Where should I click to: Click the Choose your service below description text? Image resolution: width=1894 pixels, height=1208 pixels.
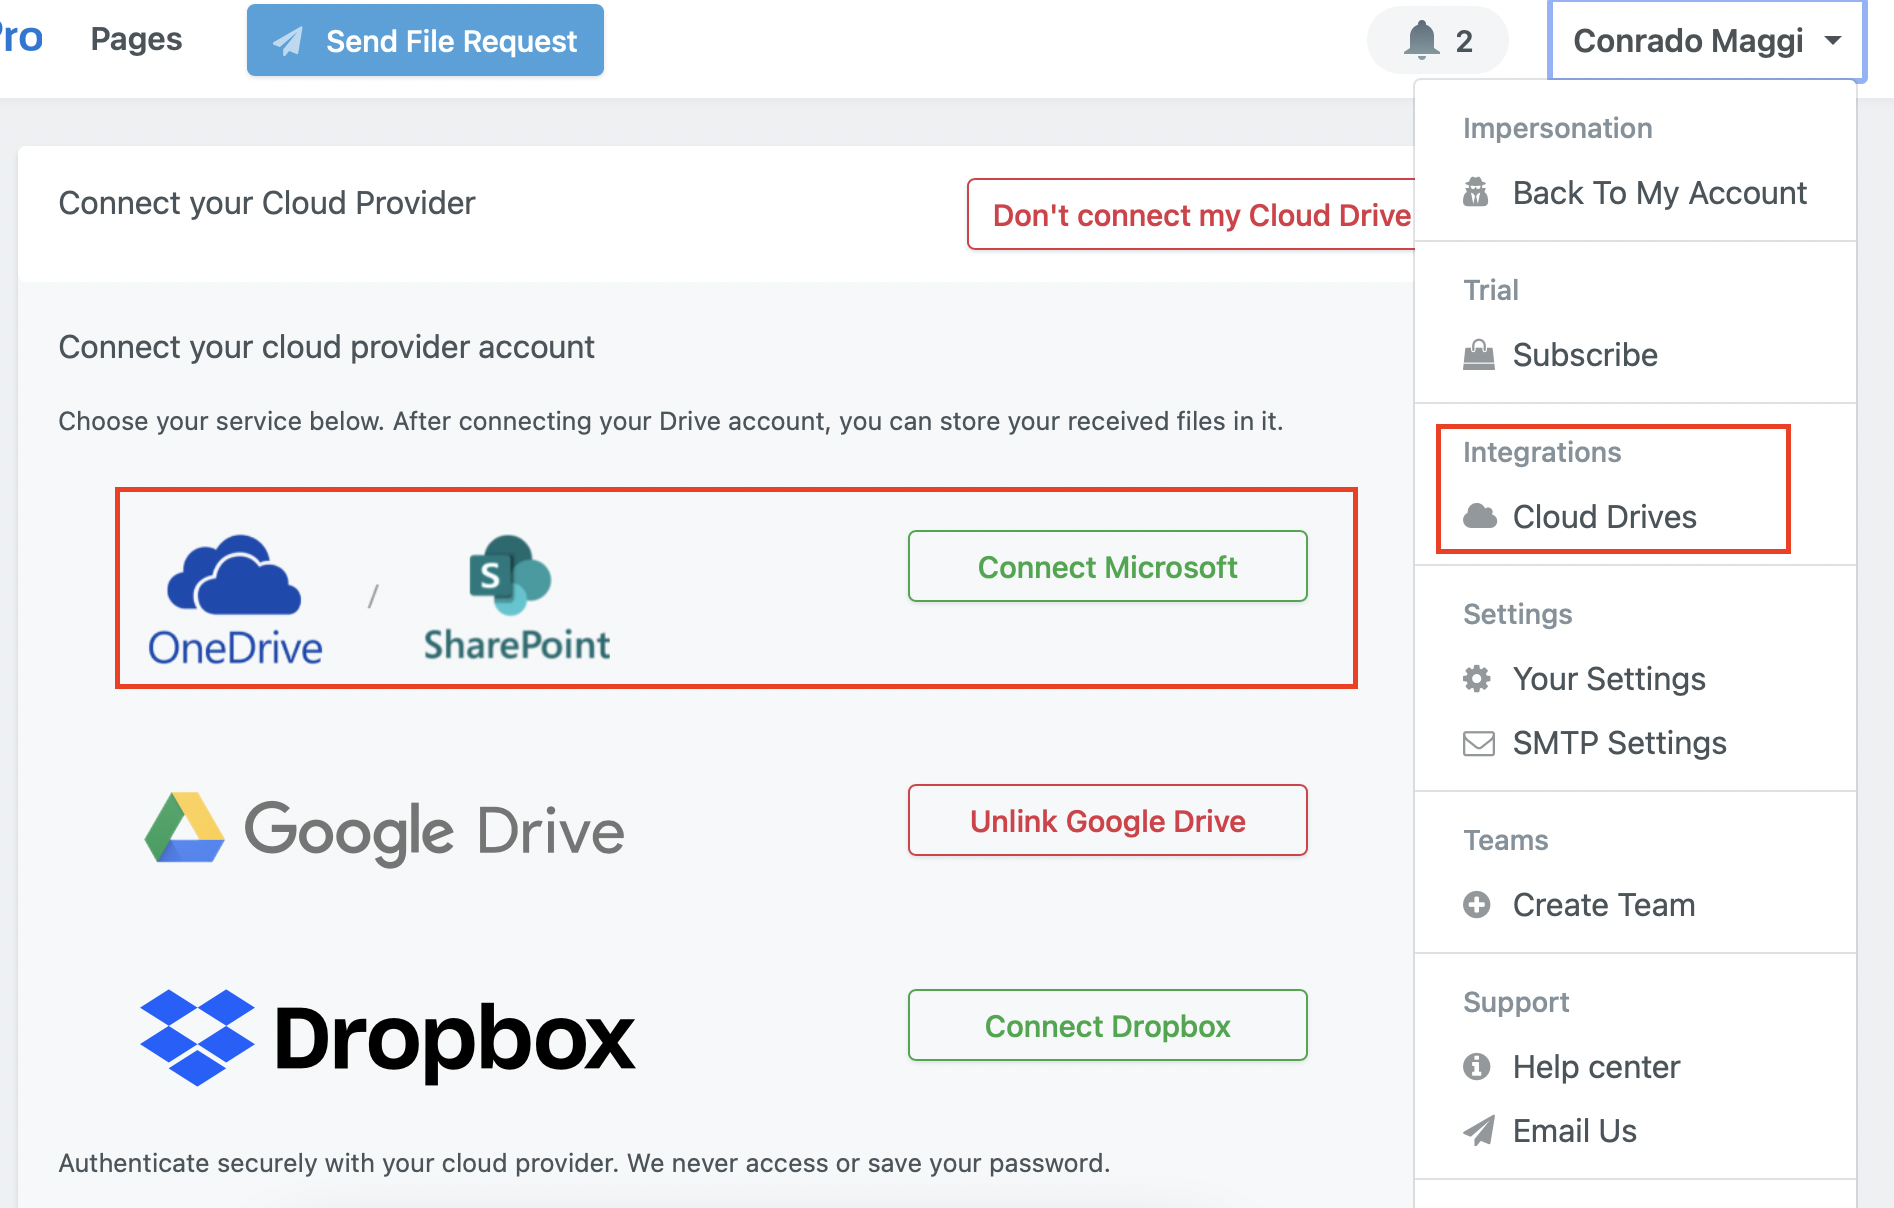(x=670, y=421)
